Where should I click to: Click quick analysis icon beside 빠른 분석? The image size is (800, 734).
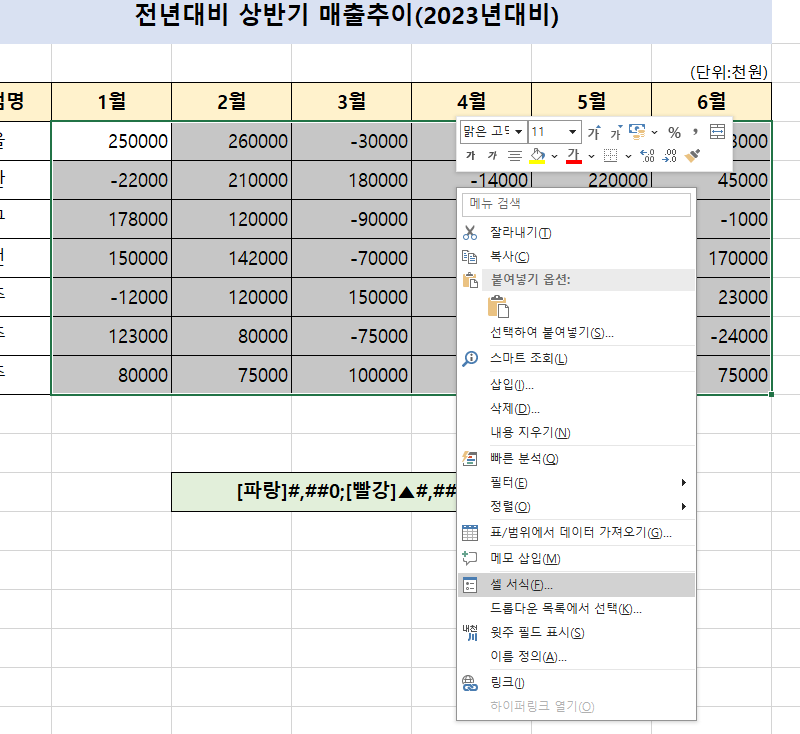point(470,459)
